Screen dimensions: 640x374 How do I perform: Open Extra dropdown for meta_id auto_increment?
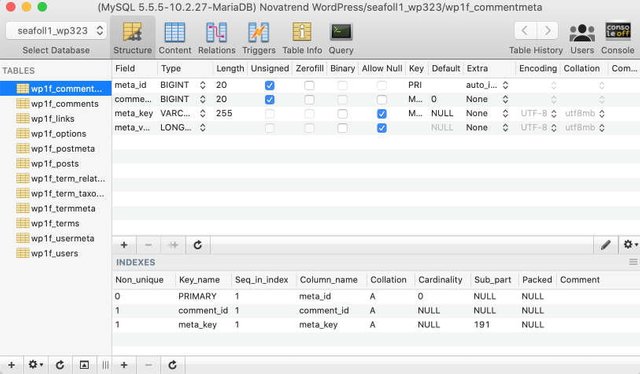(505, 85)
